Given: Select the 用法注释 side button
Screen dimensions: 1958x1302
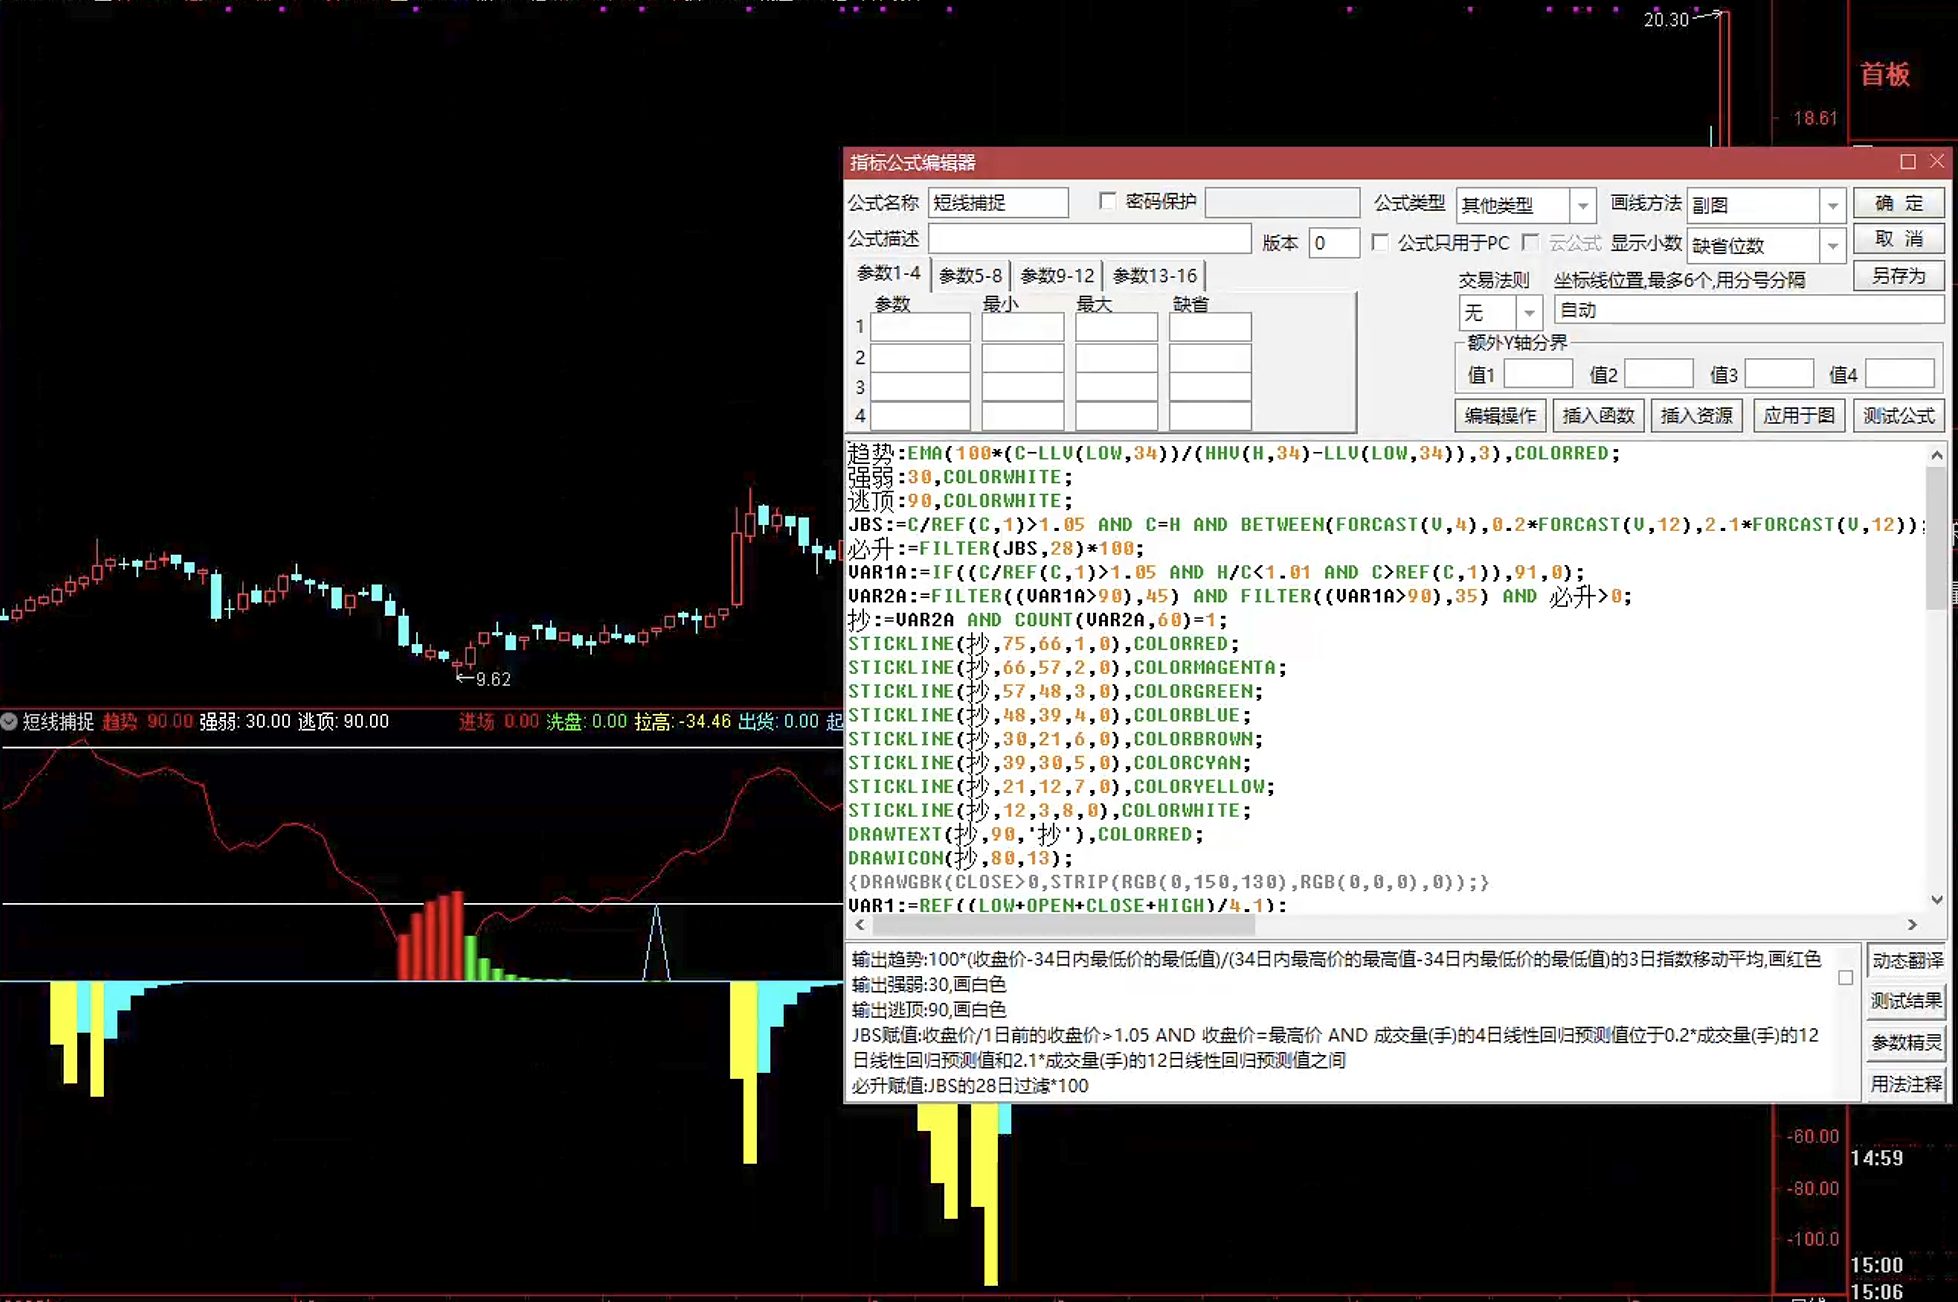Looking at the screenshot, I should coord(1906,1084).
